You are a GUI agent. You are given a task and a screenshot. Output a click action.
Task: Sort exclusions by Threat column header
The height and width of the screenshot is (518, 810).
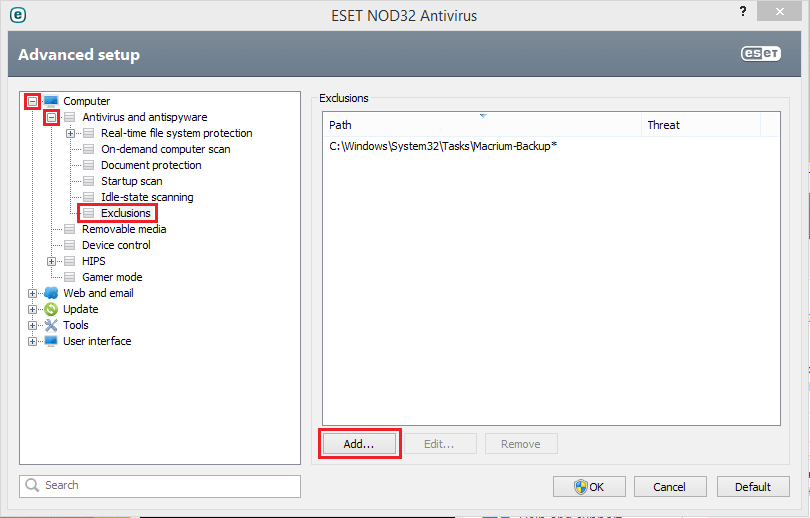701,125
